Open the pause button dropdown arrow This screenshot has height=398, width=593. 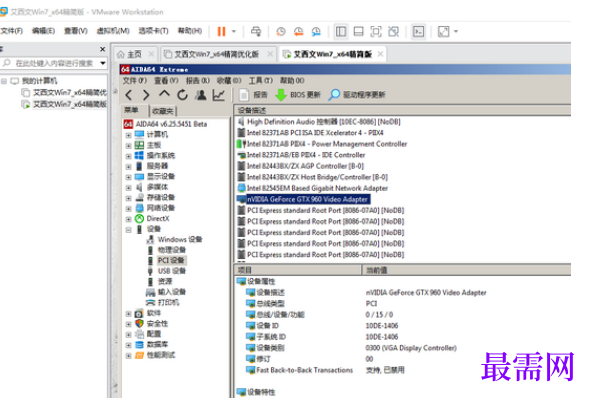(x=234, y=31)
